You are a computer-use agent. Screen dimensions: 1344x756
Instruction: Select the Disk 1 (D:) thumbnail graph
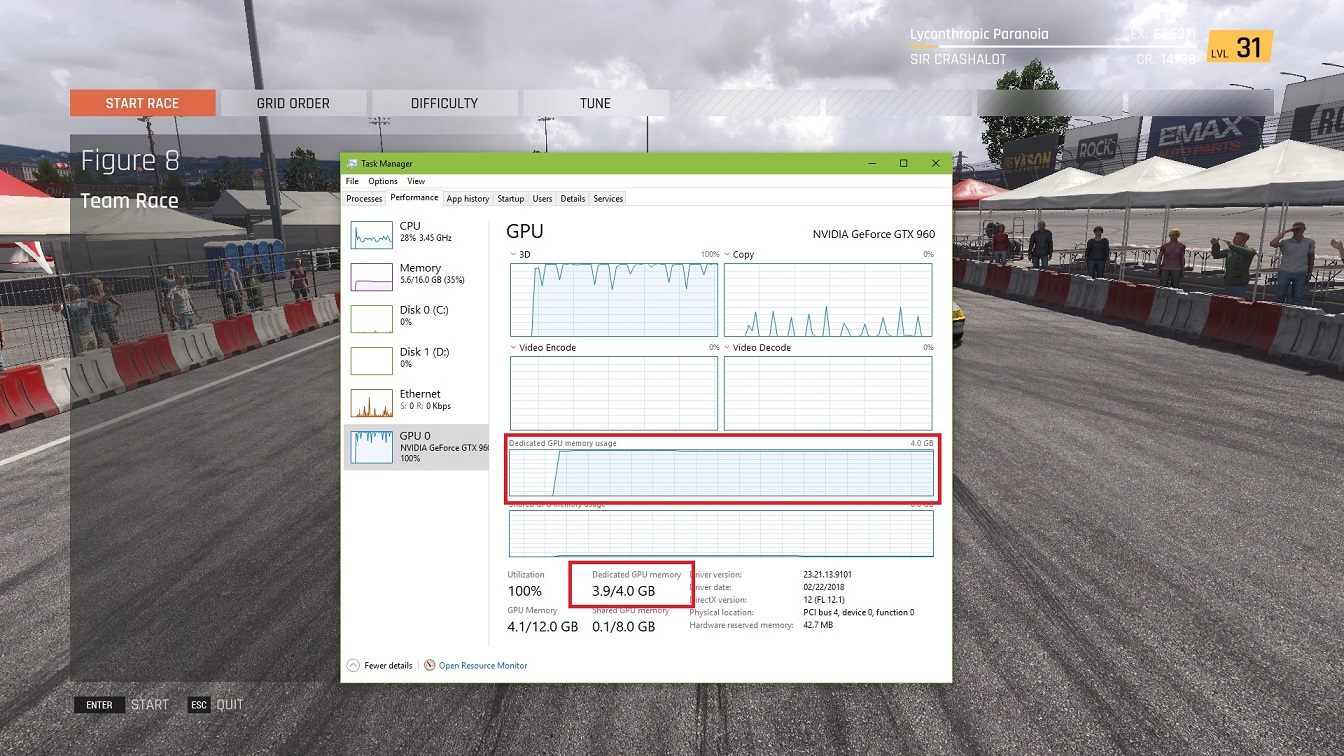tap(371, 361)
